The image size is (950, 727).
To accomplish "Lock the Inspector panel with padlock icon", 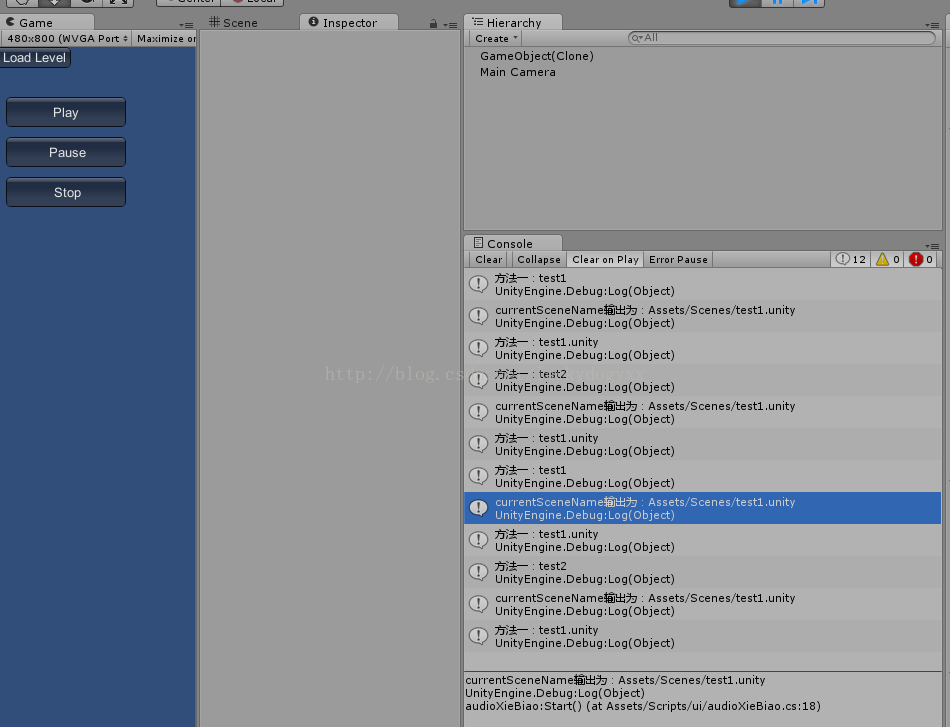I will (433, 24).
